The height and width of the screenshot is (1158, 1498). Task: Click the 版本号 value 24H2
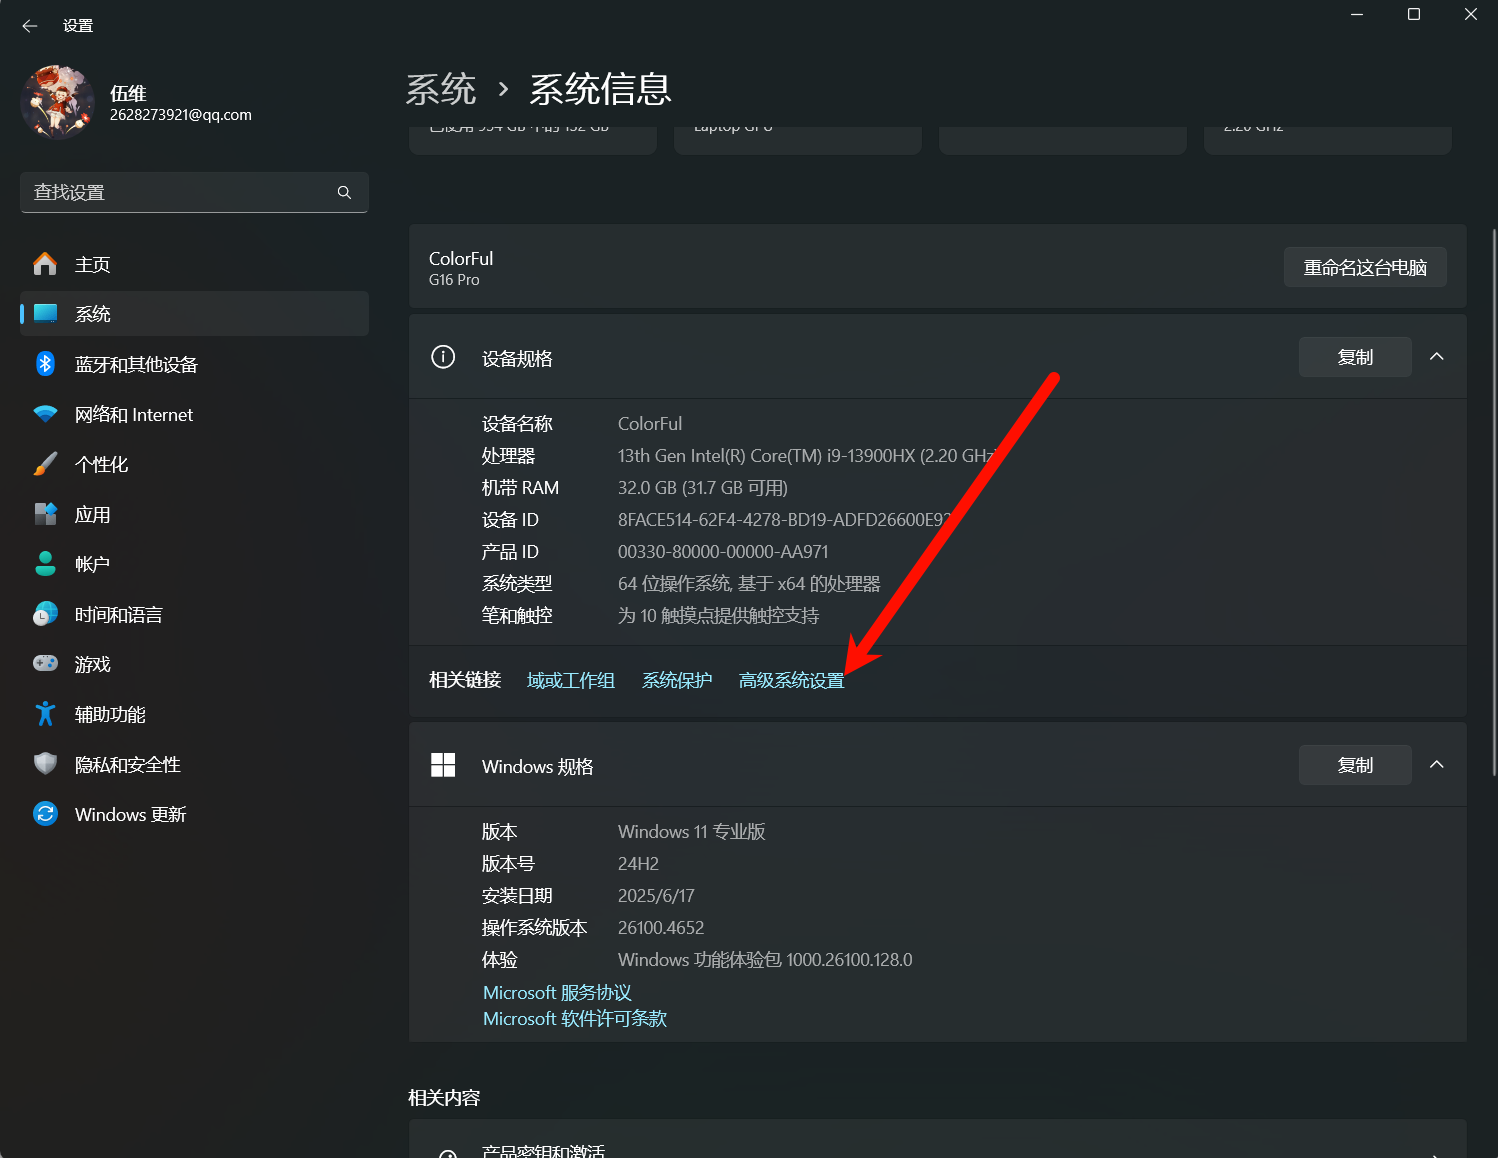[x=638, y=864]
